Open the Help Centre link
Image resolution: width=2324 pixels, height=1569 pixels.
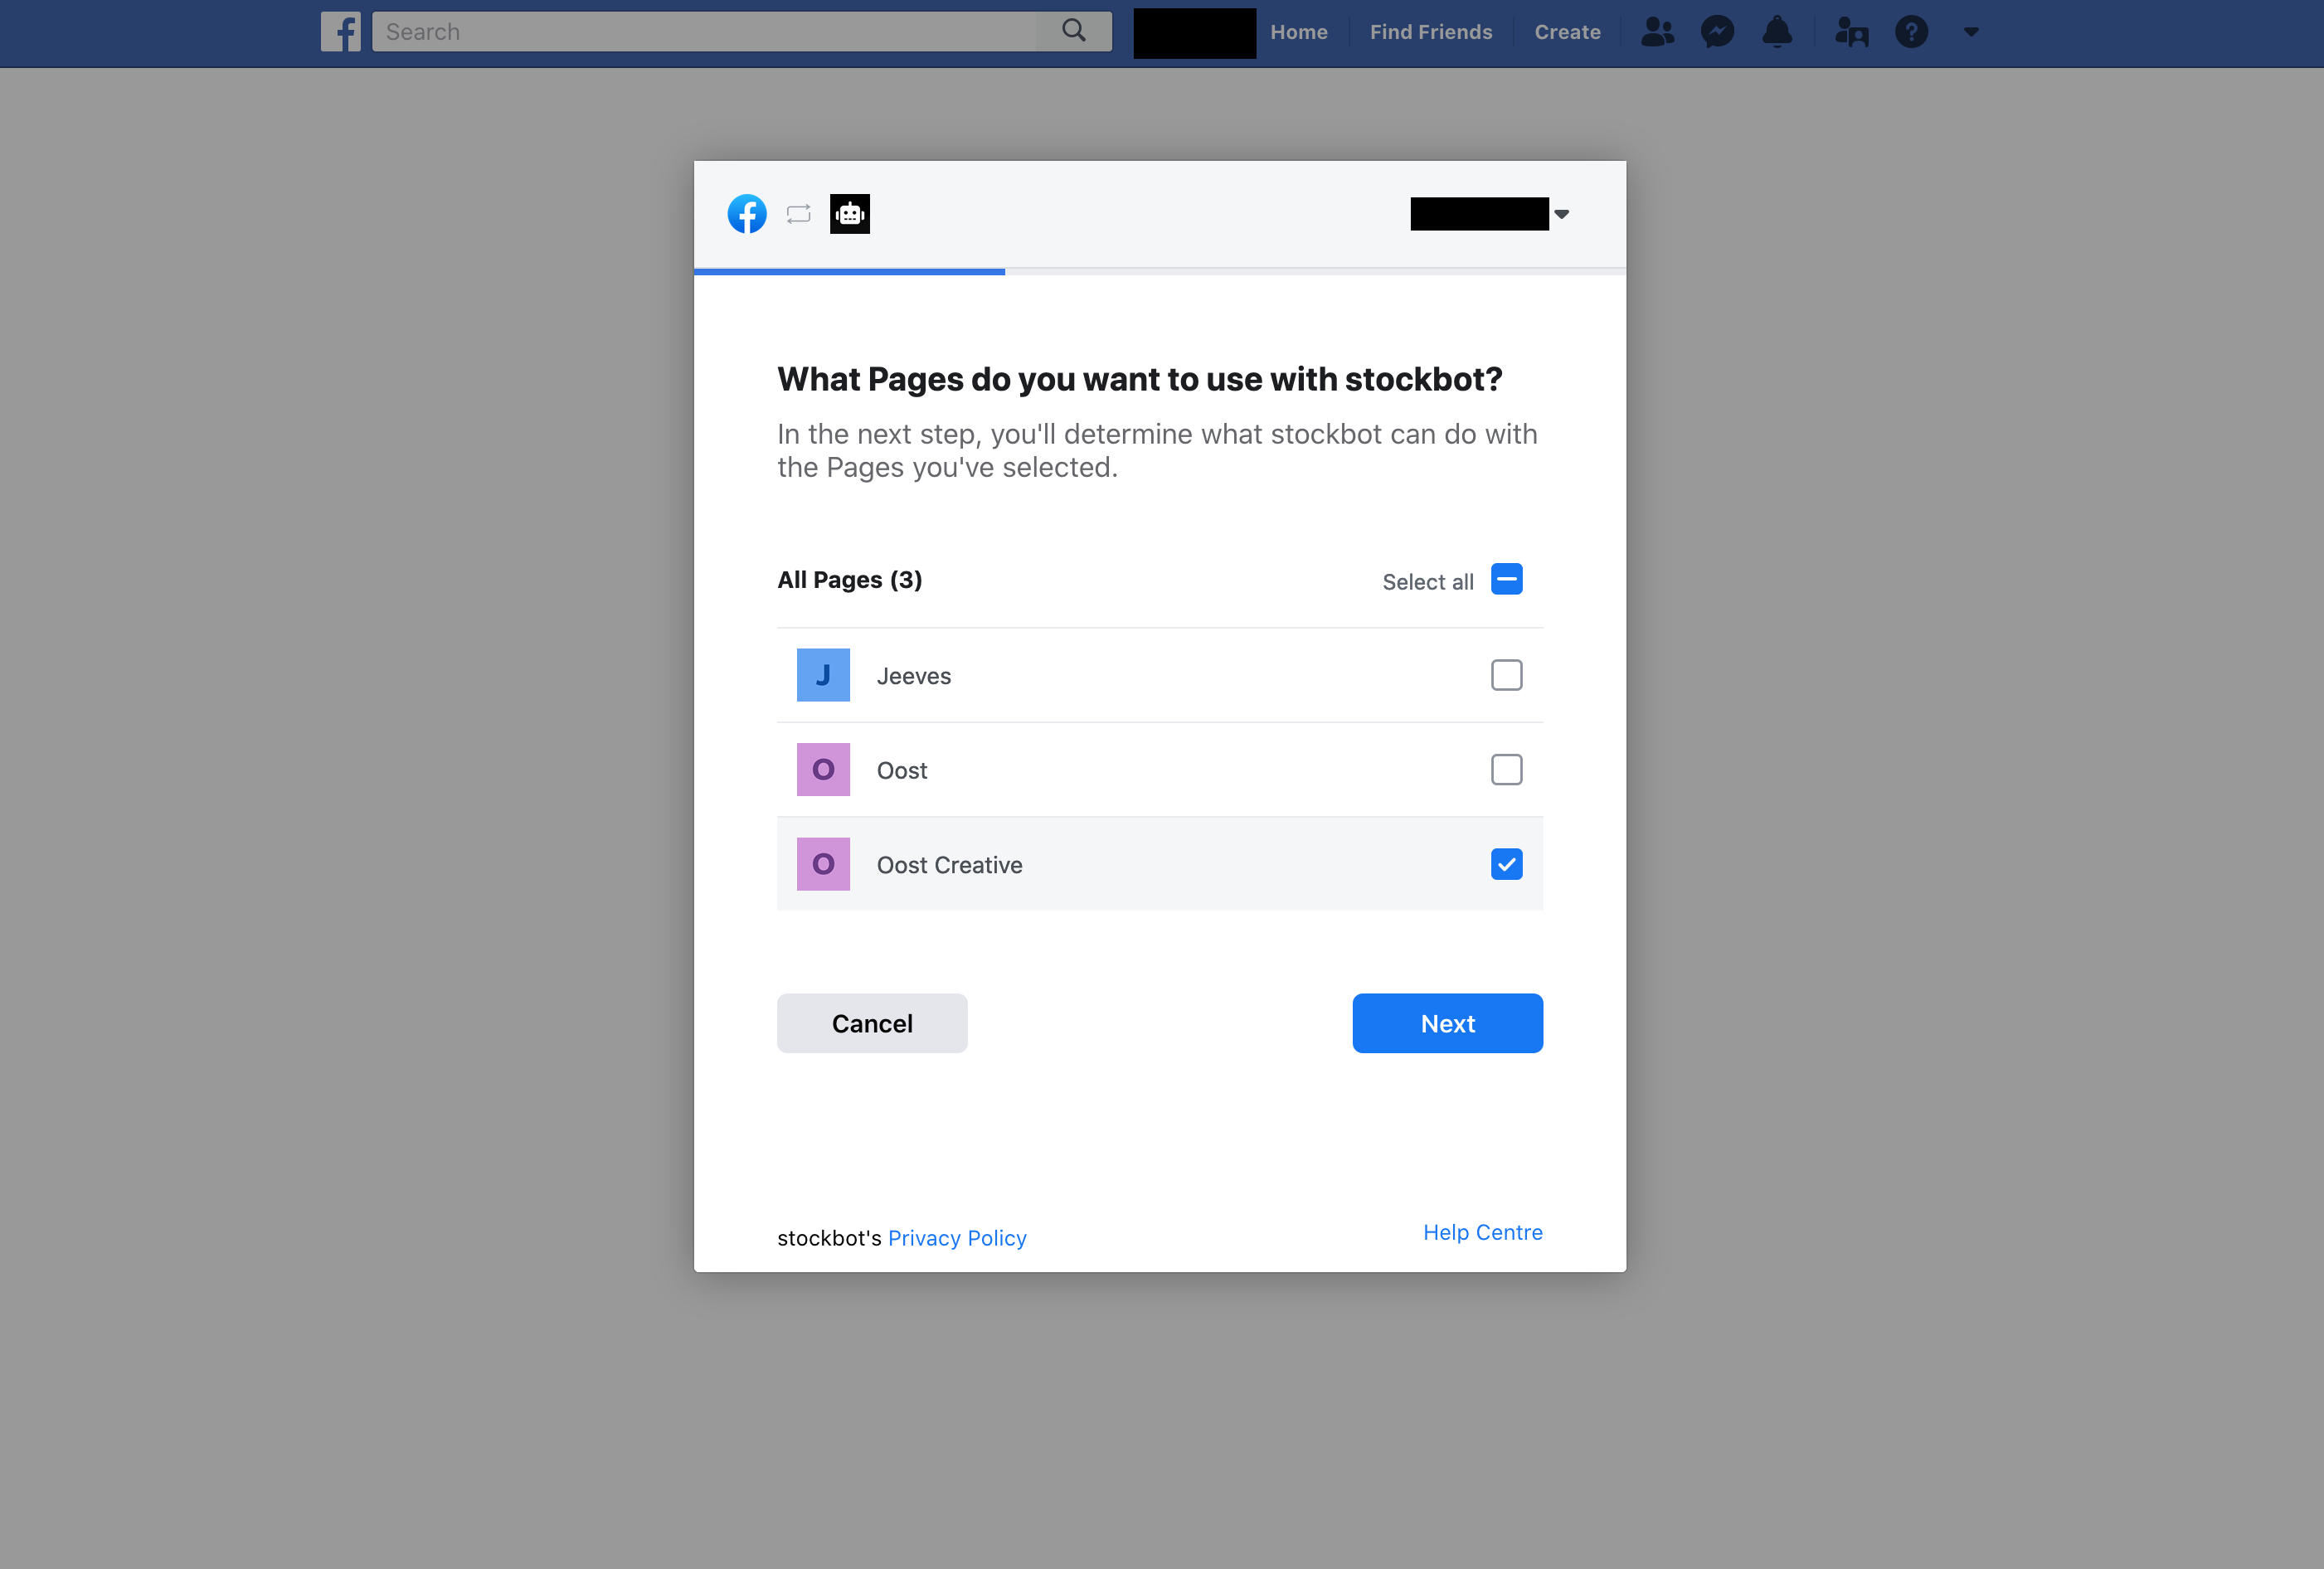tap(1483, 1232)
